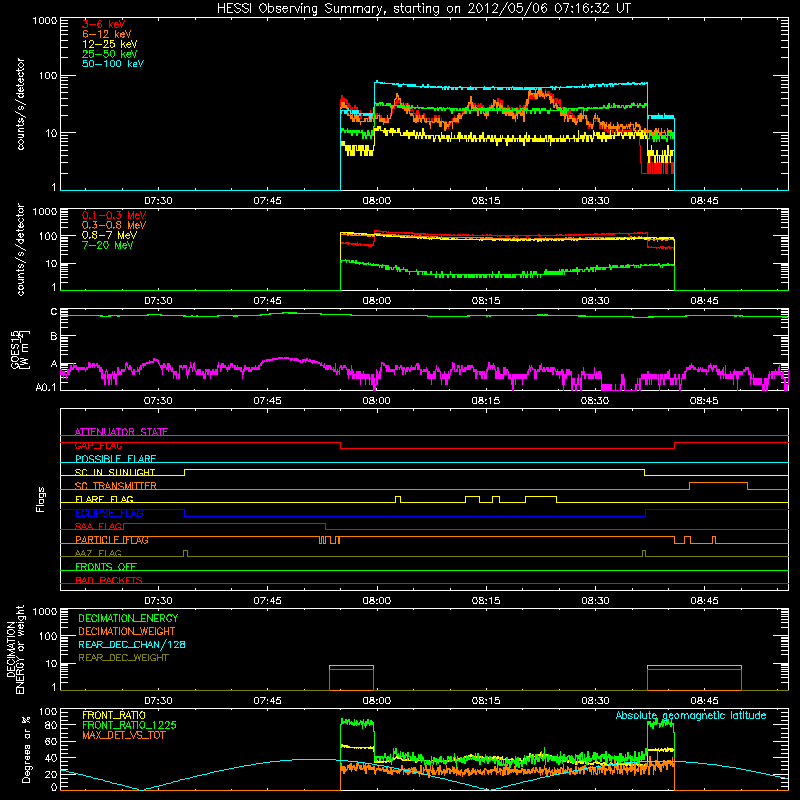This screenshot has height=800, width=800.
Task: Click the ATTENUATOR_STATE flag label
Action: 121,432
